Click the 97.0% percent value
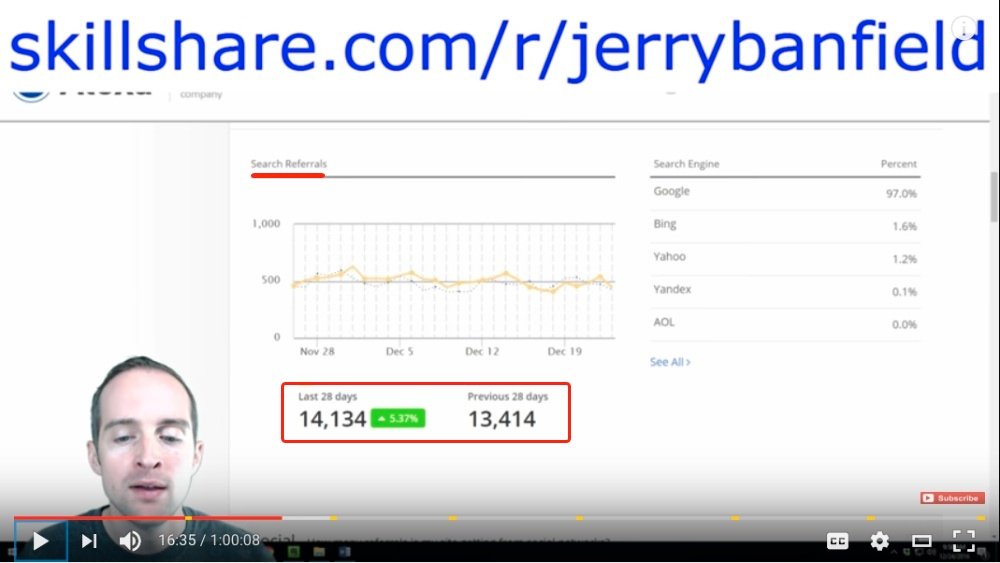 coord(901,193)
